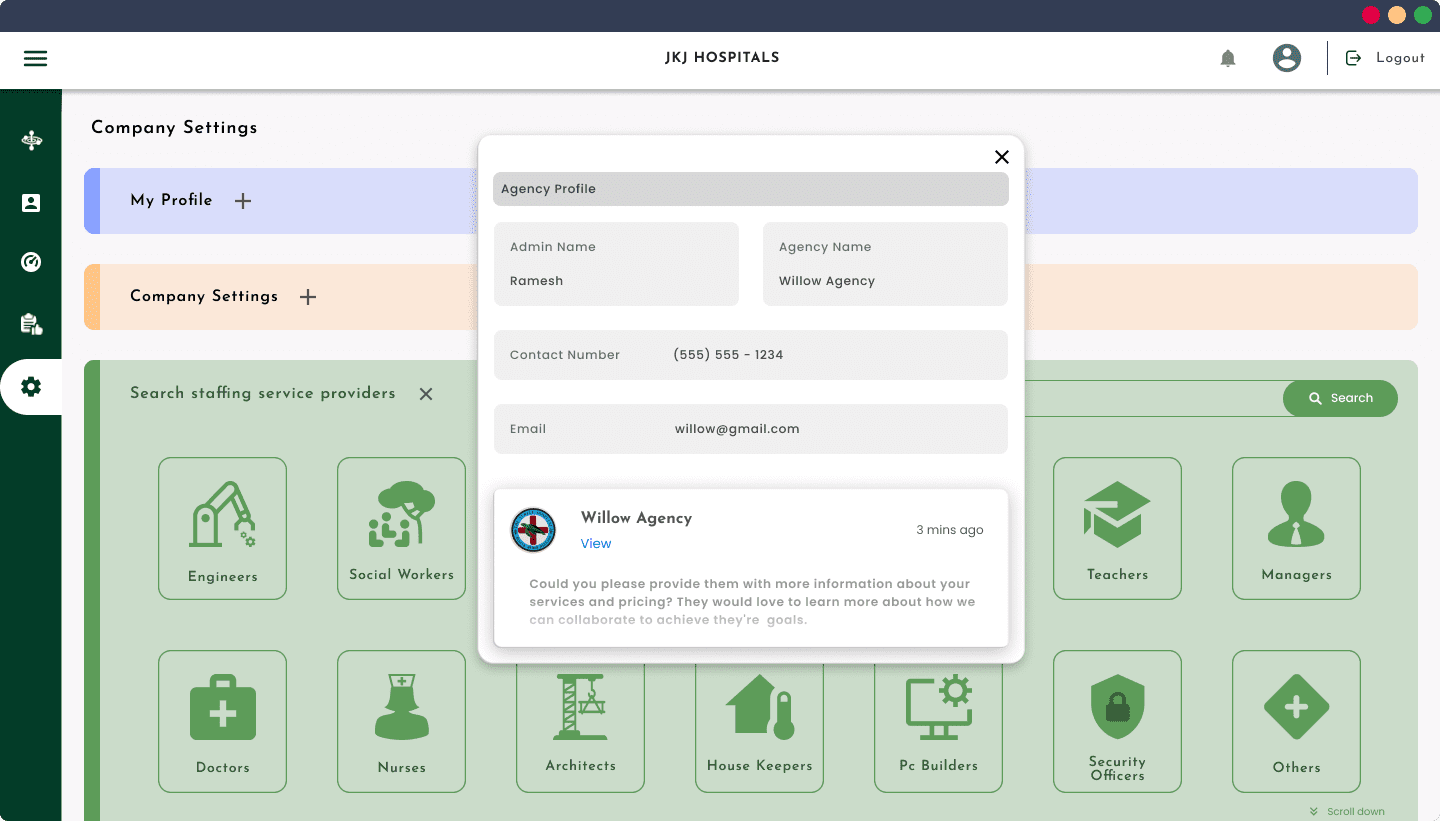Screen dimensions: 1440x821
Task: Select the Teachers category
Action: (x=1117, y=529)
